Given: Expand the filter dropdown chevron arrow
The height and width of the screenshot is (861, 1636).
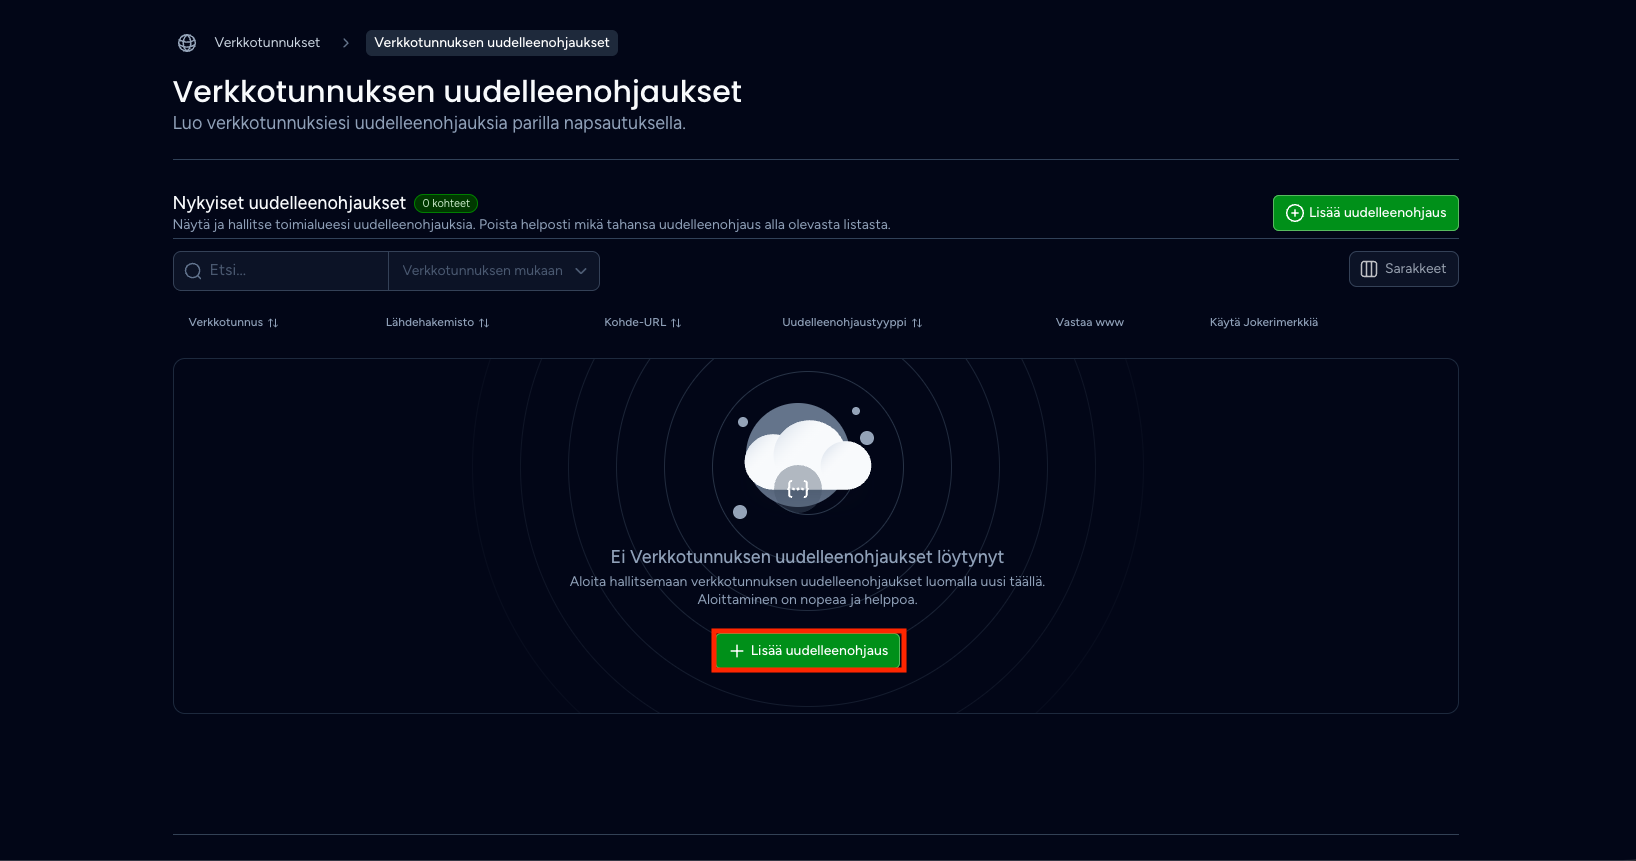Looking at the screenshot, I should coord(581,271).
